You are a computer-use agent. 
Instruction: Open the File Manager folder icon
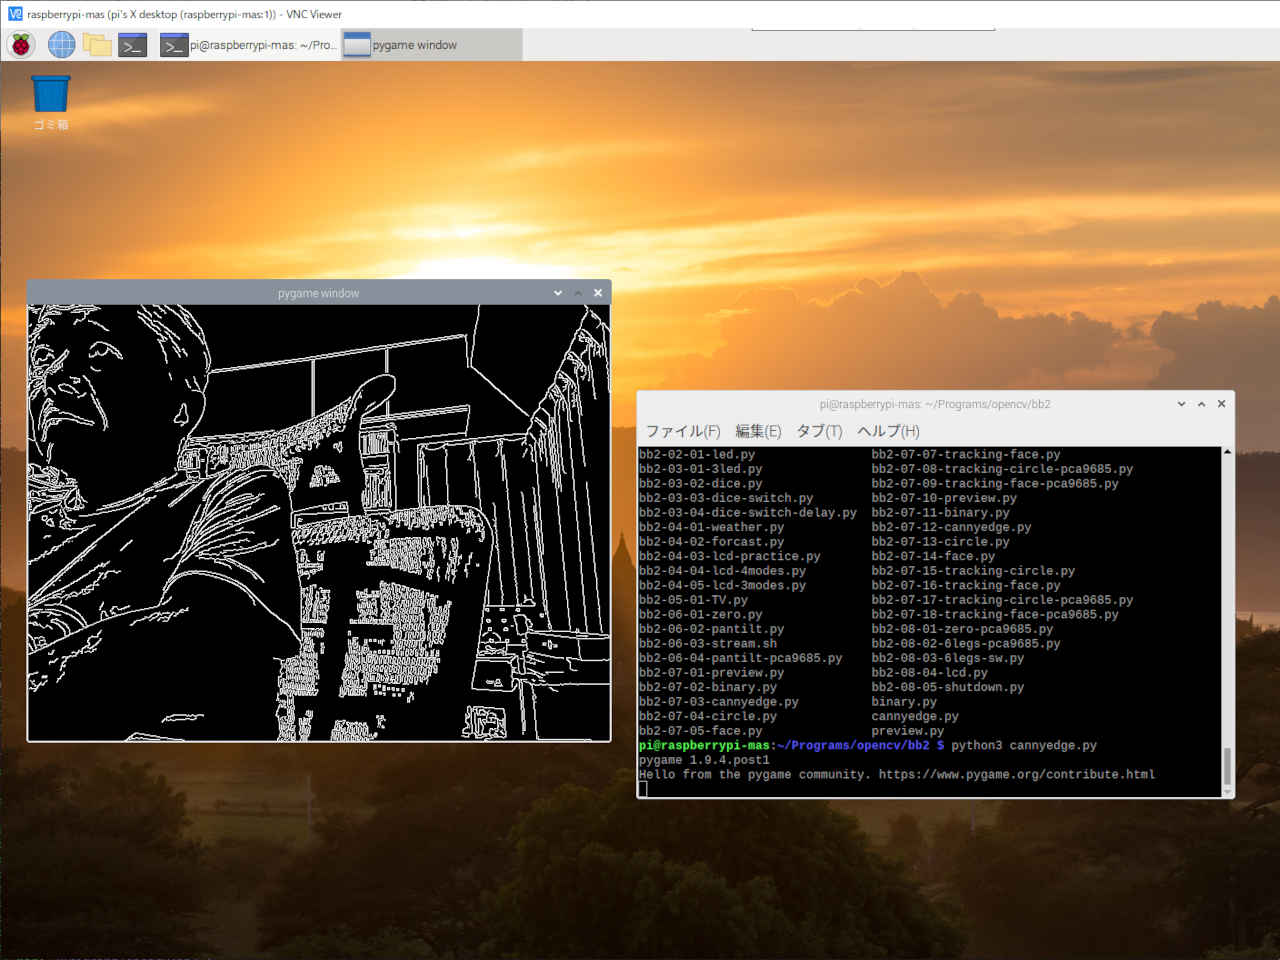[x=97, y=45]
